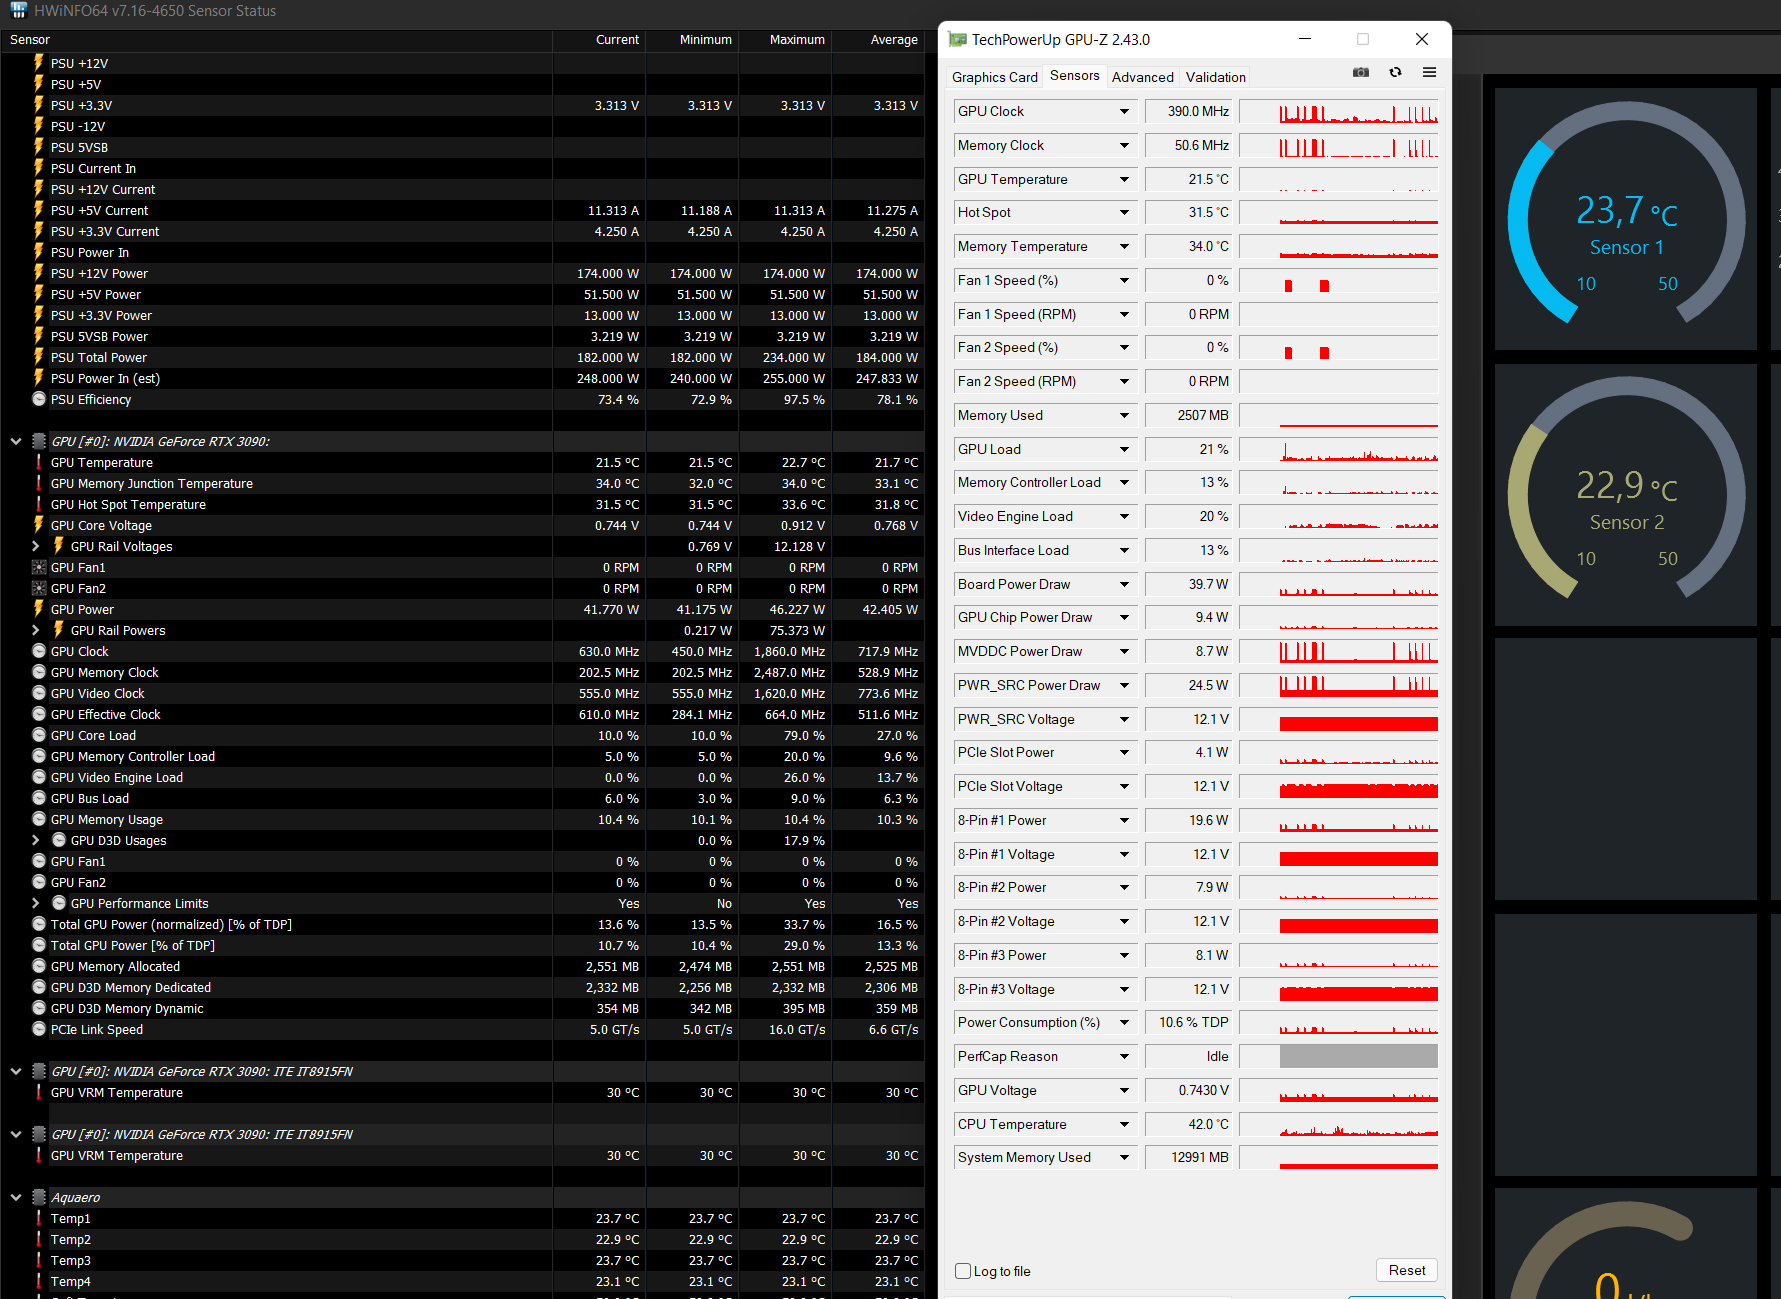Expand the GPU Rail Voltages row

(36, 546)
